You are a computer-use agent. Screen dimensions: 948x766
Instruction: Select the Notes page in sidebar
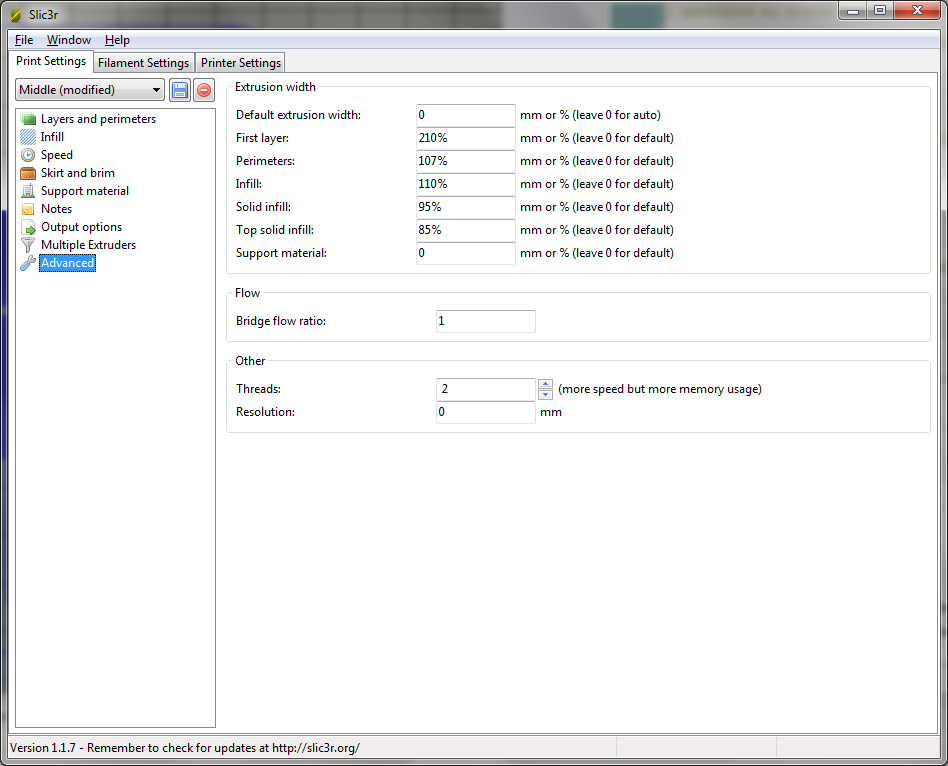click(56, 209)
